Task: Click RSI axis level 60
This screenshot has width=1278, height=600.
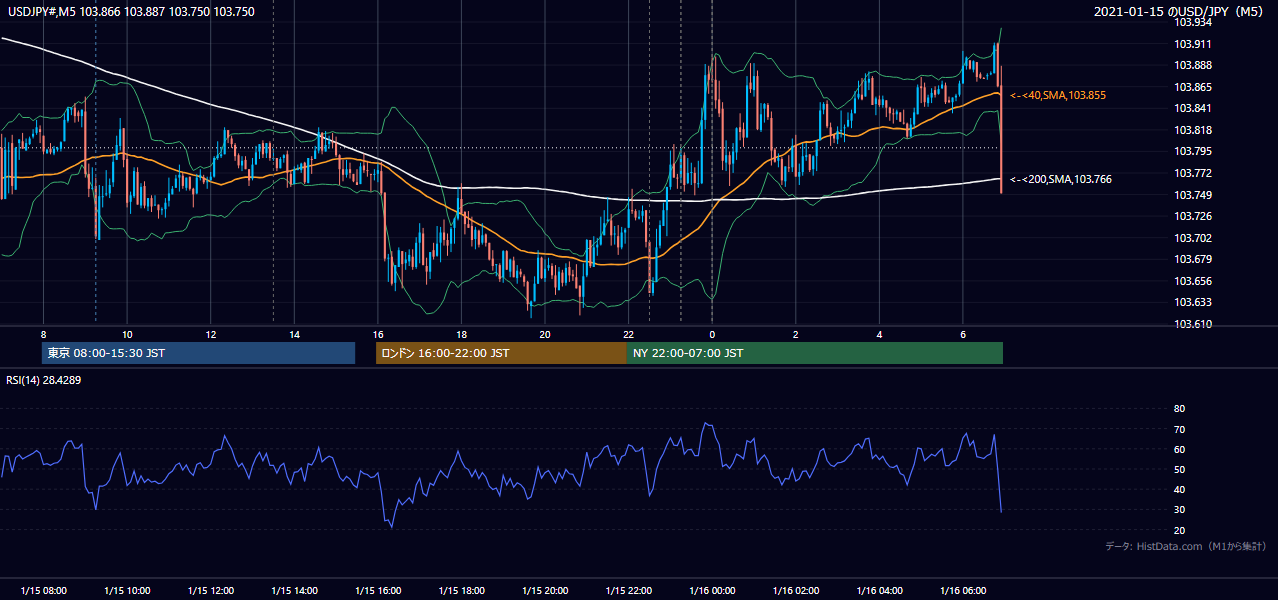Action: click(1179, 449)
